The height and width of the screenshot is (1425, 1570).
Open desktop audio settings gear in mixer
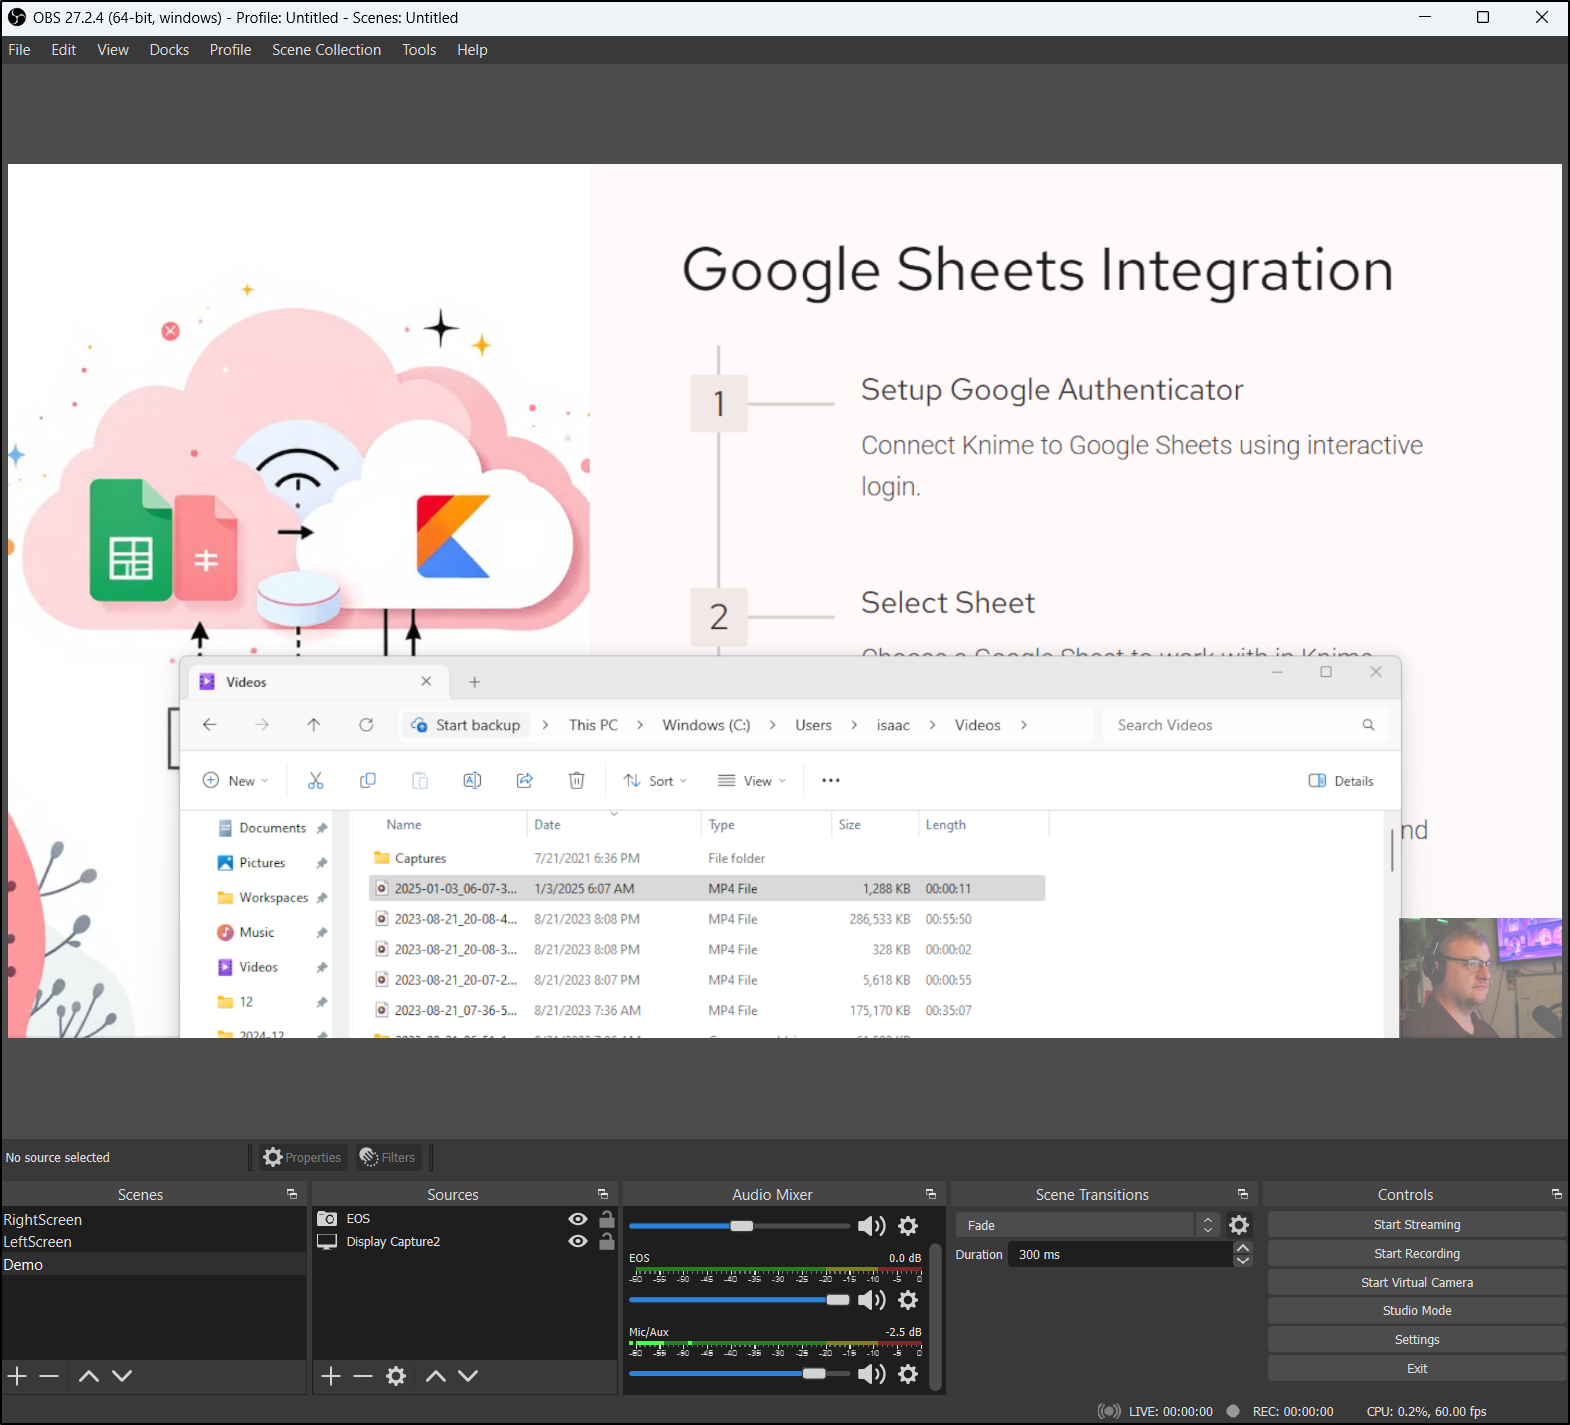point(908,1226)
